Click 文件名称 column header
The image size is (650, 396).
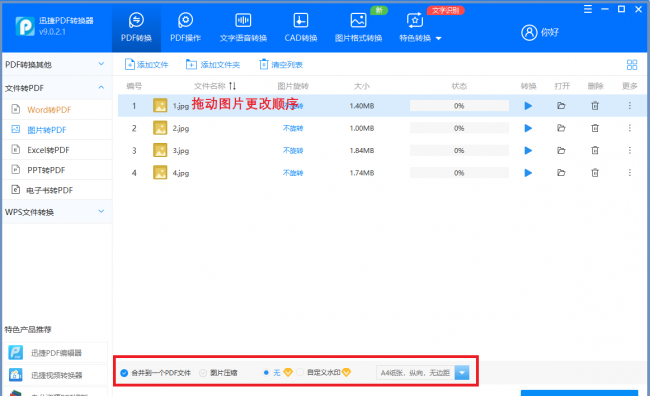coord(209,86)
